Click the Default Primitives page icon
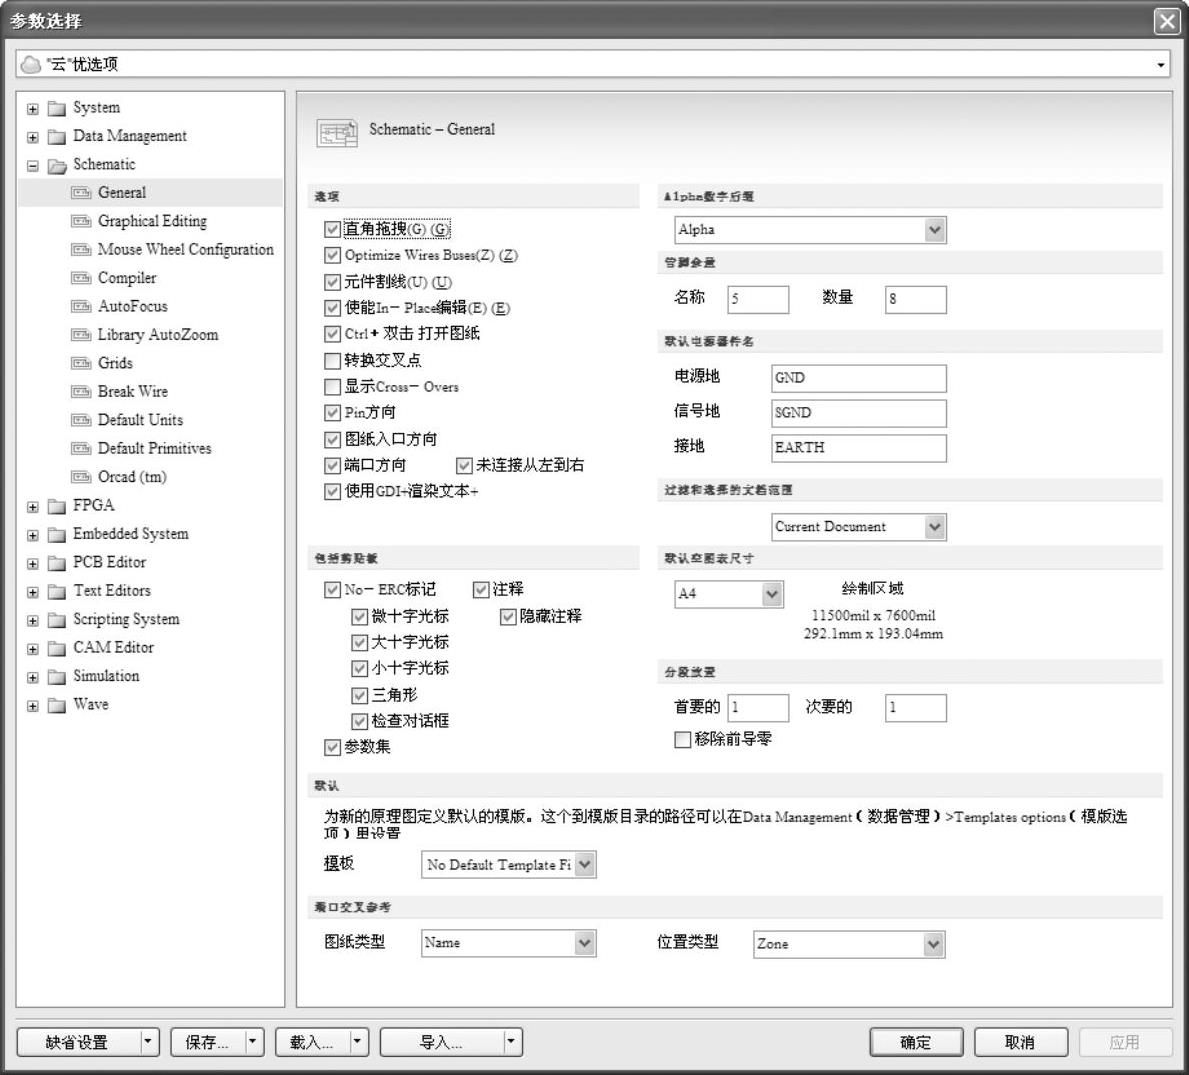The height and width of the screenshot is (1075, 1189). point(81,449)
